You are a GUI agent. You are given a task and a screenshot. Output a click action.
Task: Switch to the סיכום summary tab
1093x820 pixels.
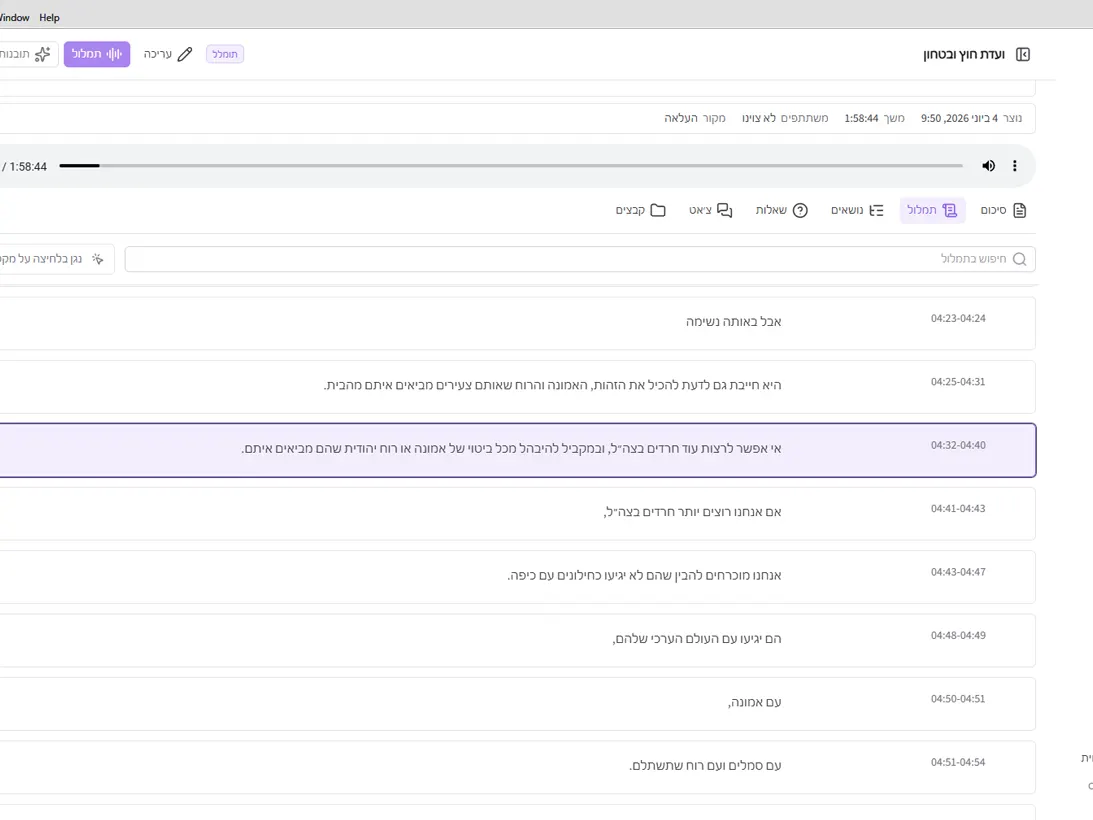coord(1004,211)
